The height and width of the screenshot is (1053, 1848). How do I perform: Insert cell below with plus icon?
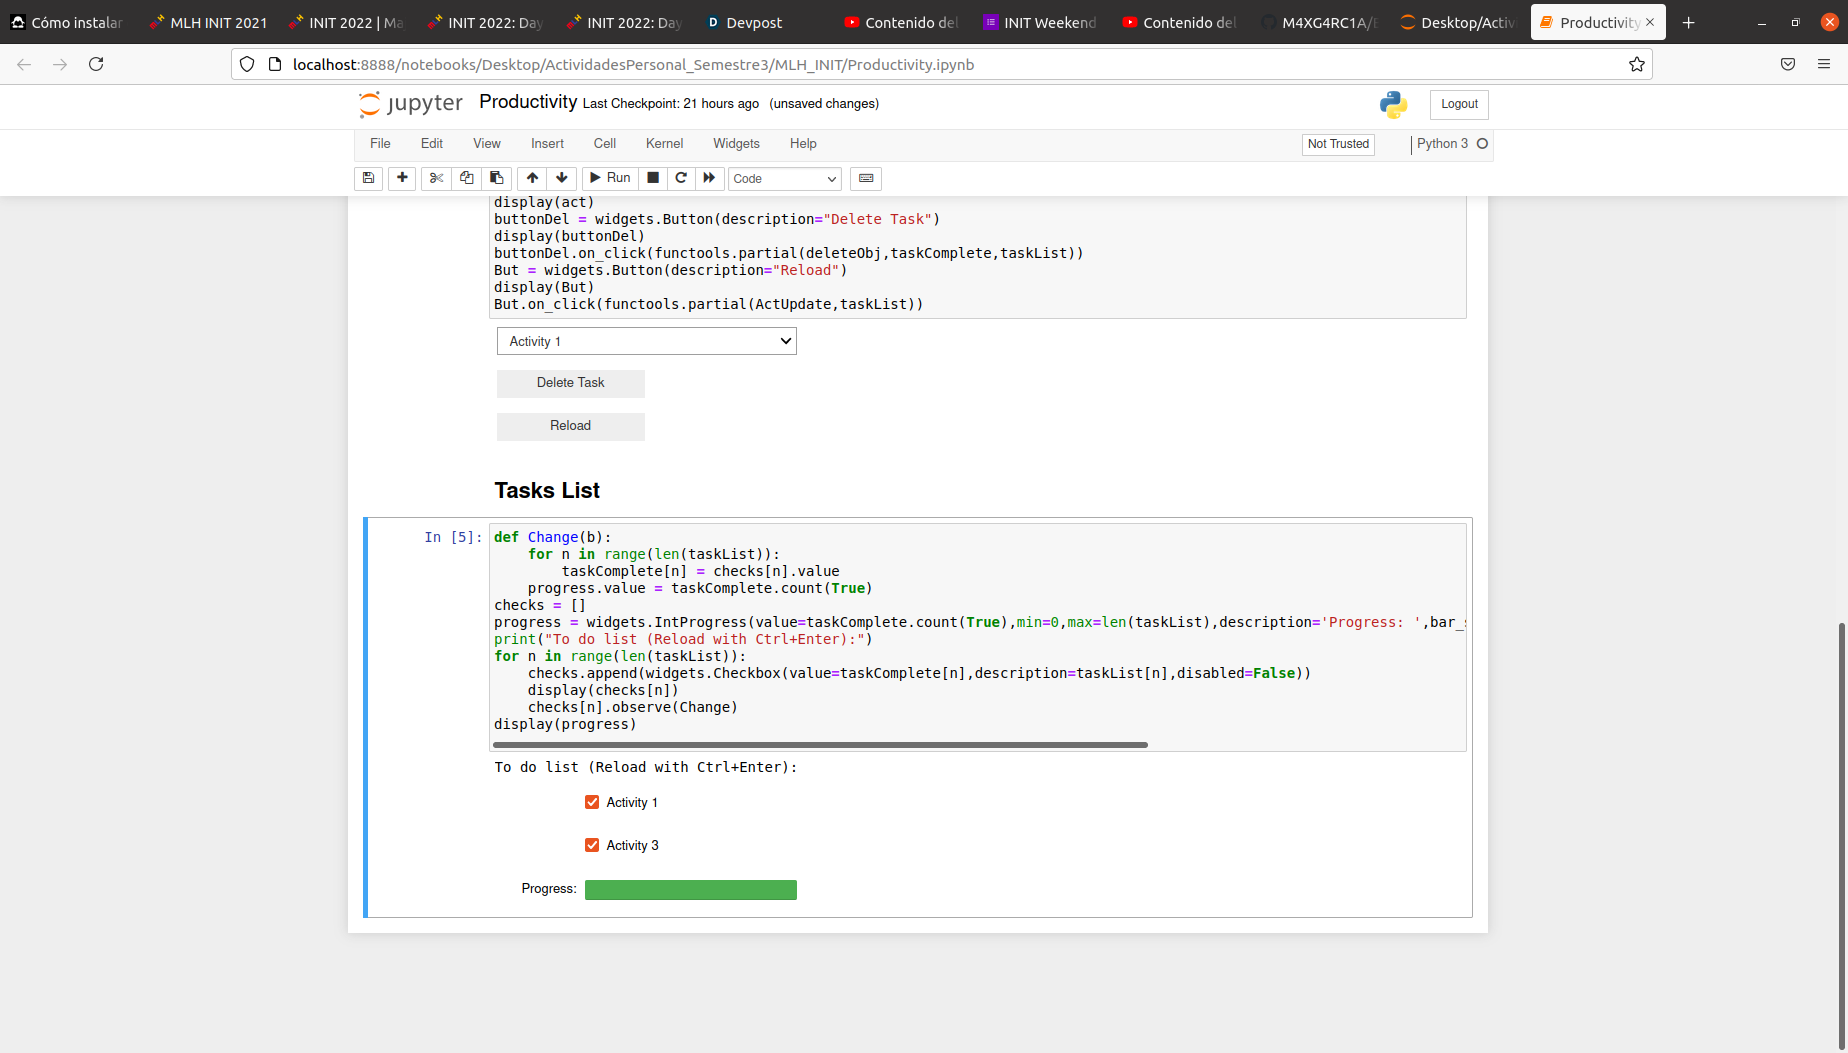pyautogui.click(x=402, y=178)
